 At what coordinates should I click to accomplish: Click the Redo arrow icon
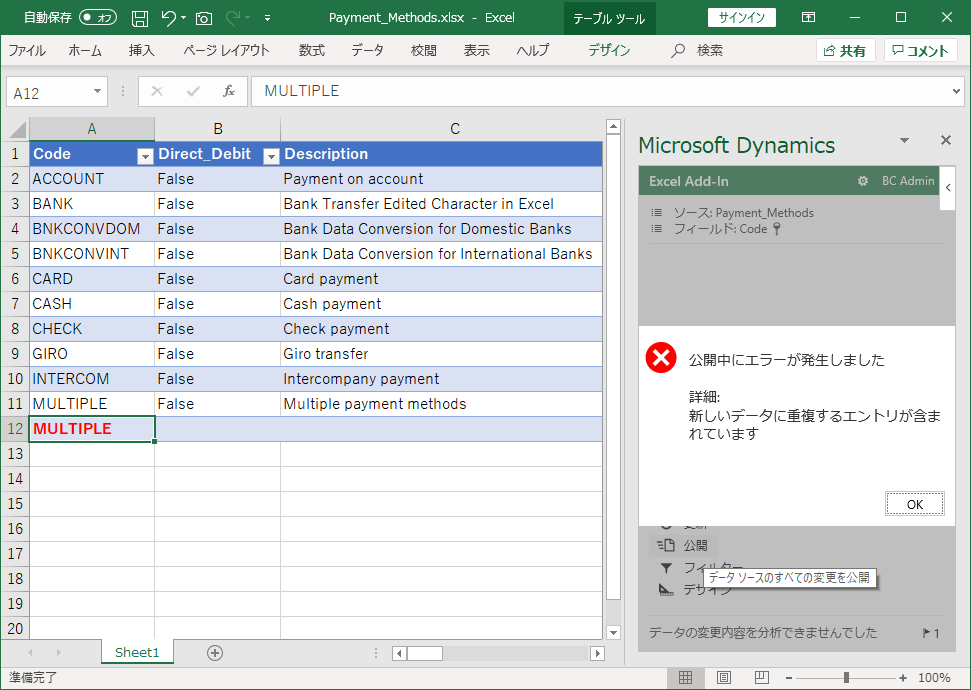[233, 18]
